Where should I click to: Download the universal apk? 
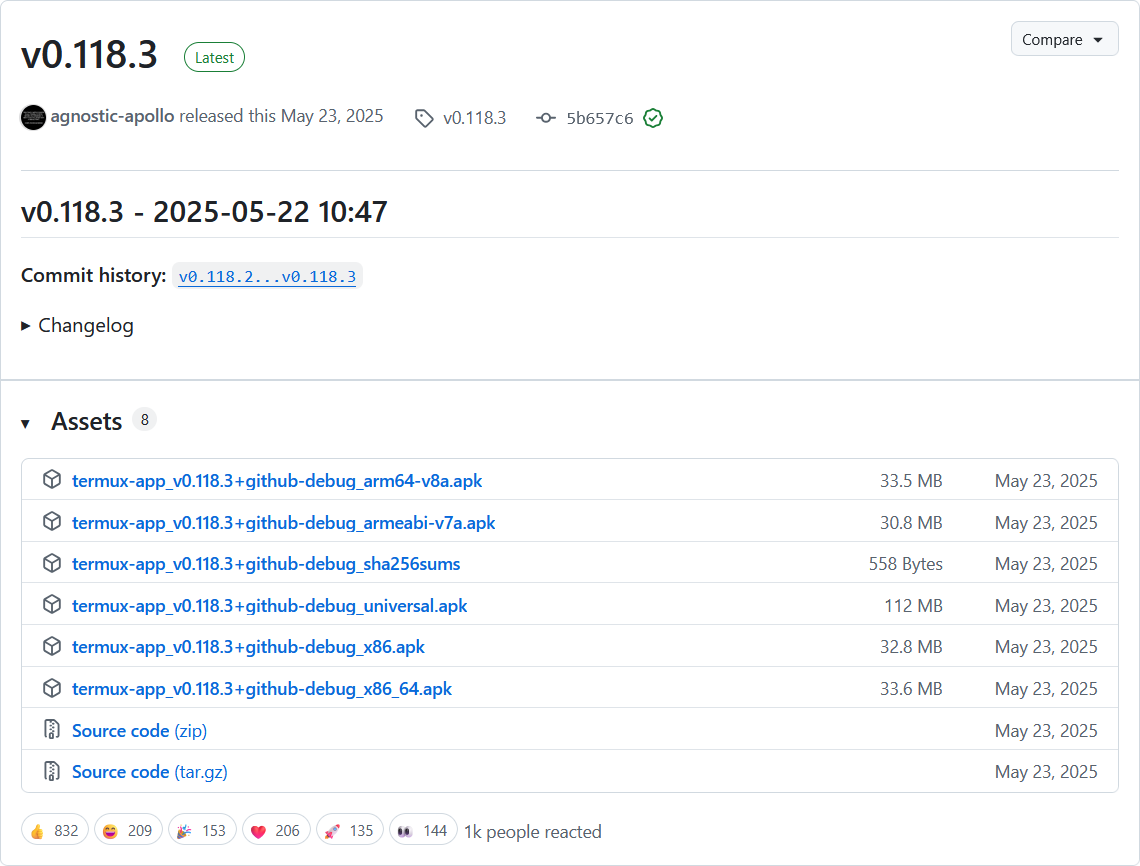270,606
